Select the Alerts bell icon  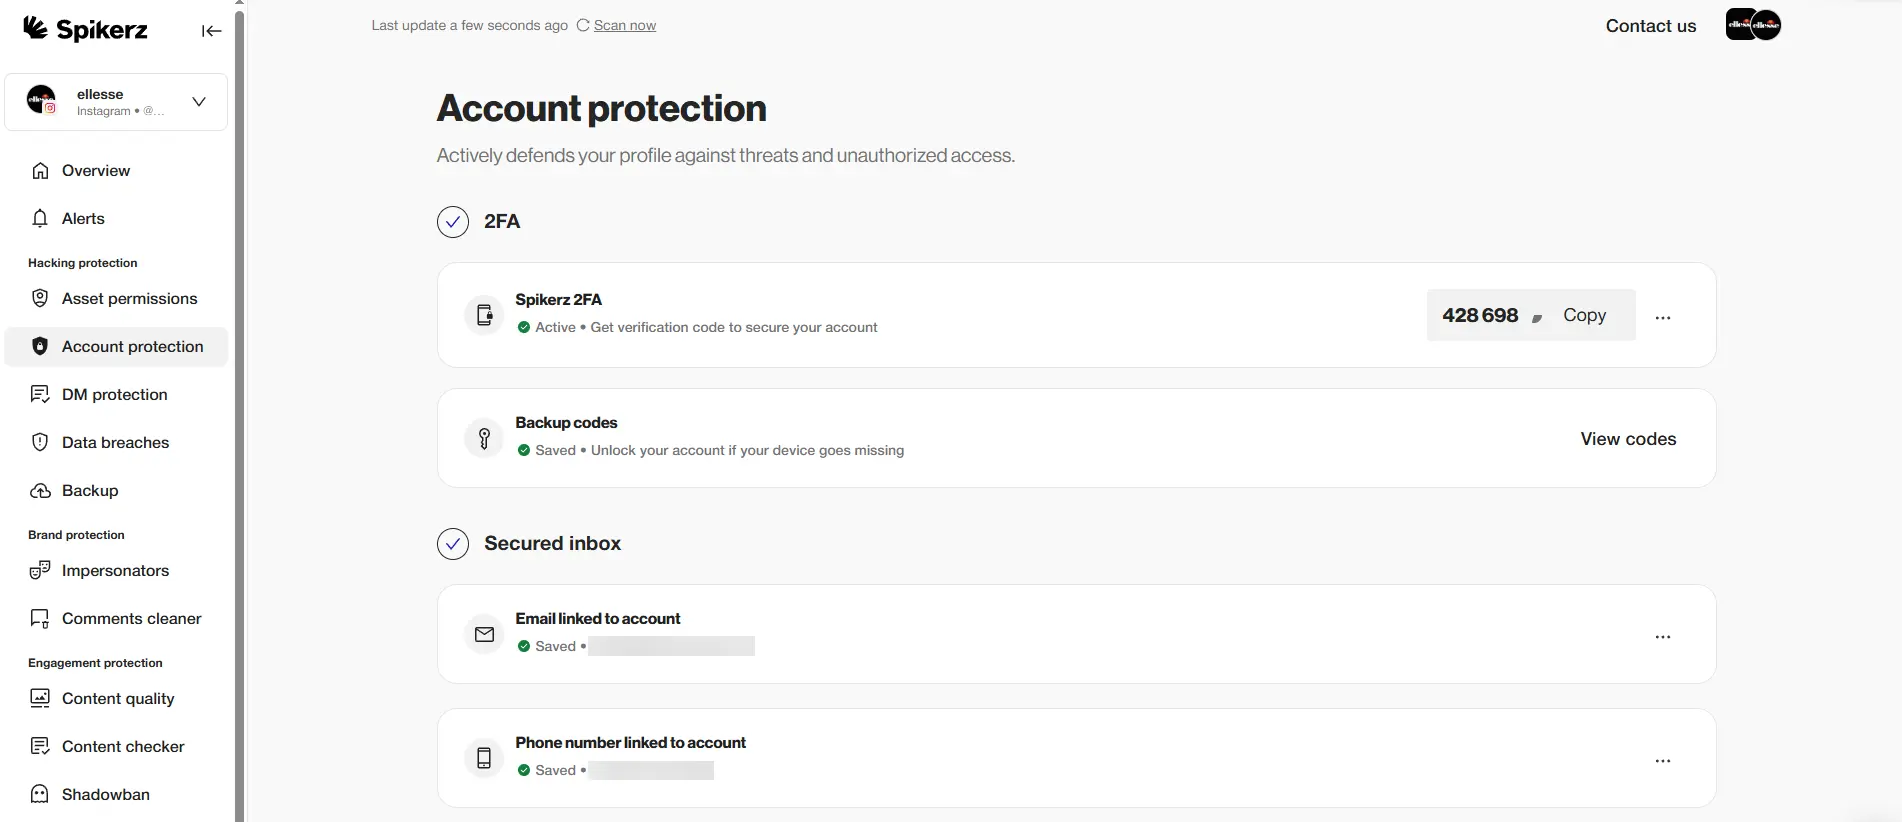pyautogui.click(x=39, y=218)
